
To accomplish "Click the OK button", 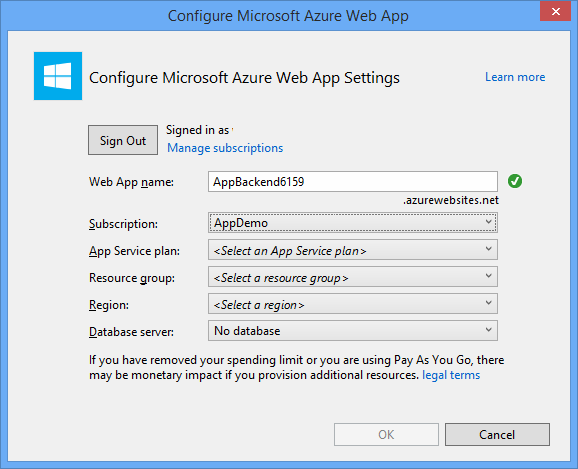I will tap(386, 434).
